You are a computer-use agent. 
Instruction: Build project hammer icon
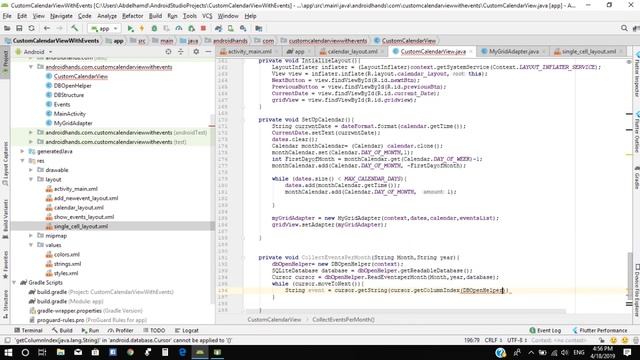point(75,28)
